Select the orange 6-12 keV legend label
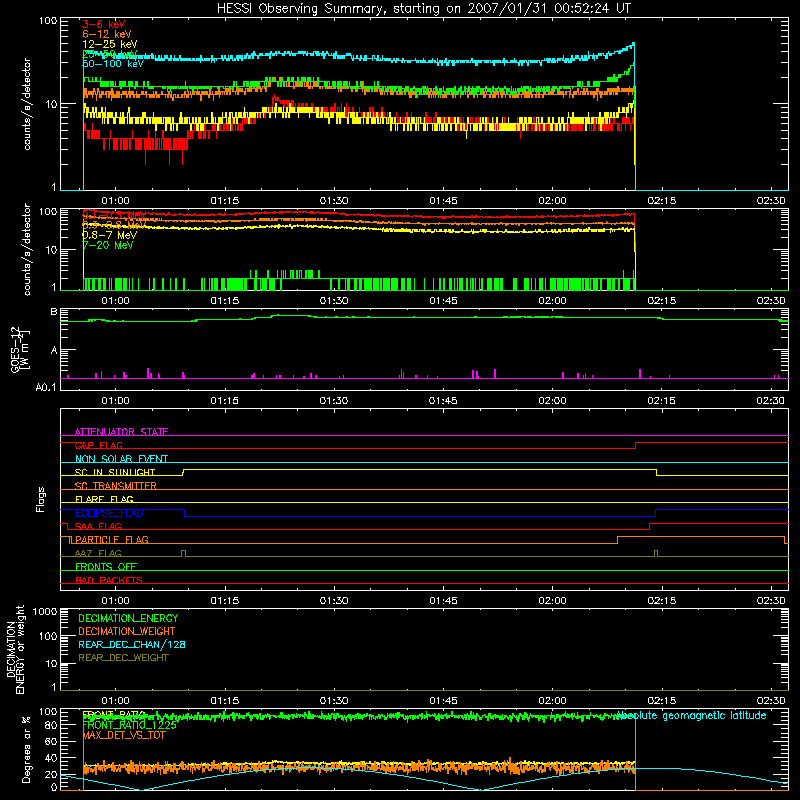The width and height of the screenshot is (800, 800). coord(107,34)
